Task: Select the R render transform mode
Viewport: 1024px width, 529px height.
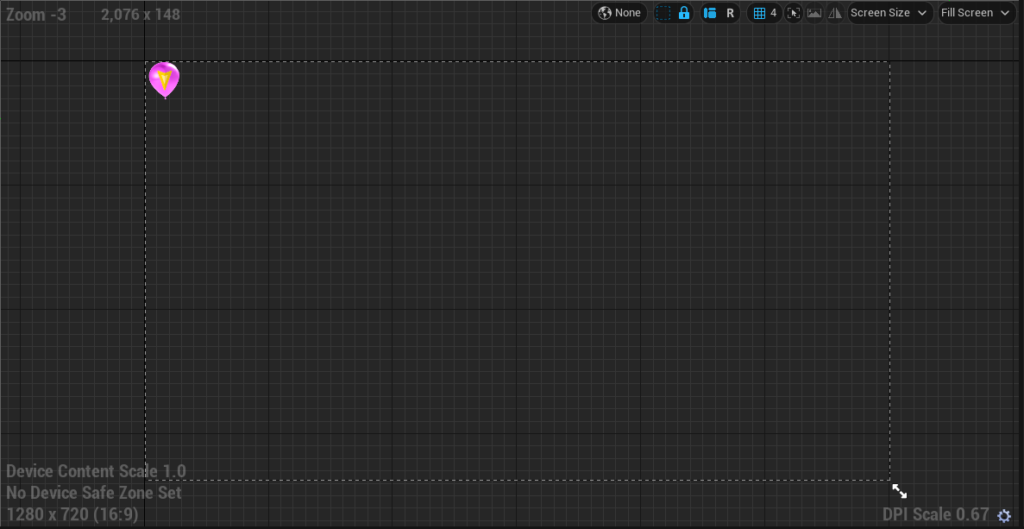Action: click(x=730, y=13)
